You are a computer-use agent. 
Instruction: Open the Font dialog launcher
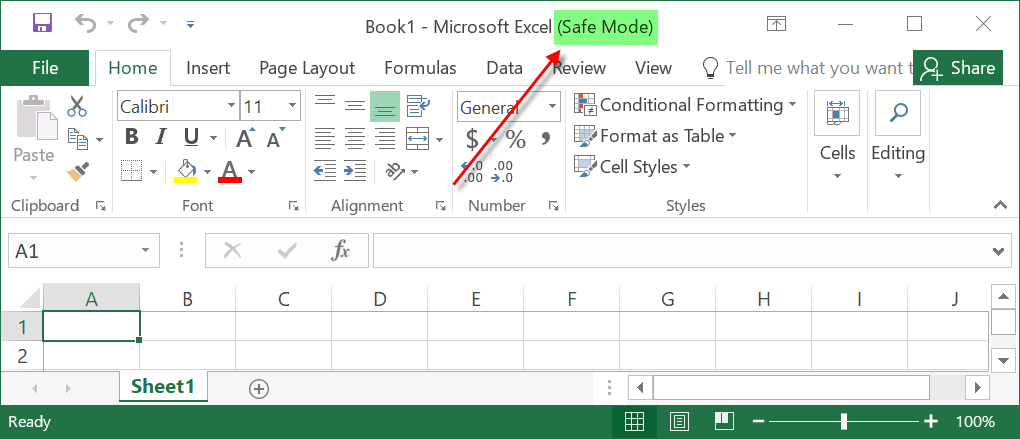click(294, 206)
